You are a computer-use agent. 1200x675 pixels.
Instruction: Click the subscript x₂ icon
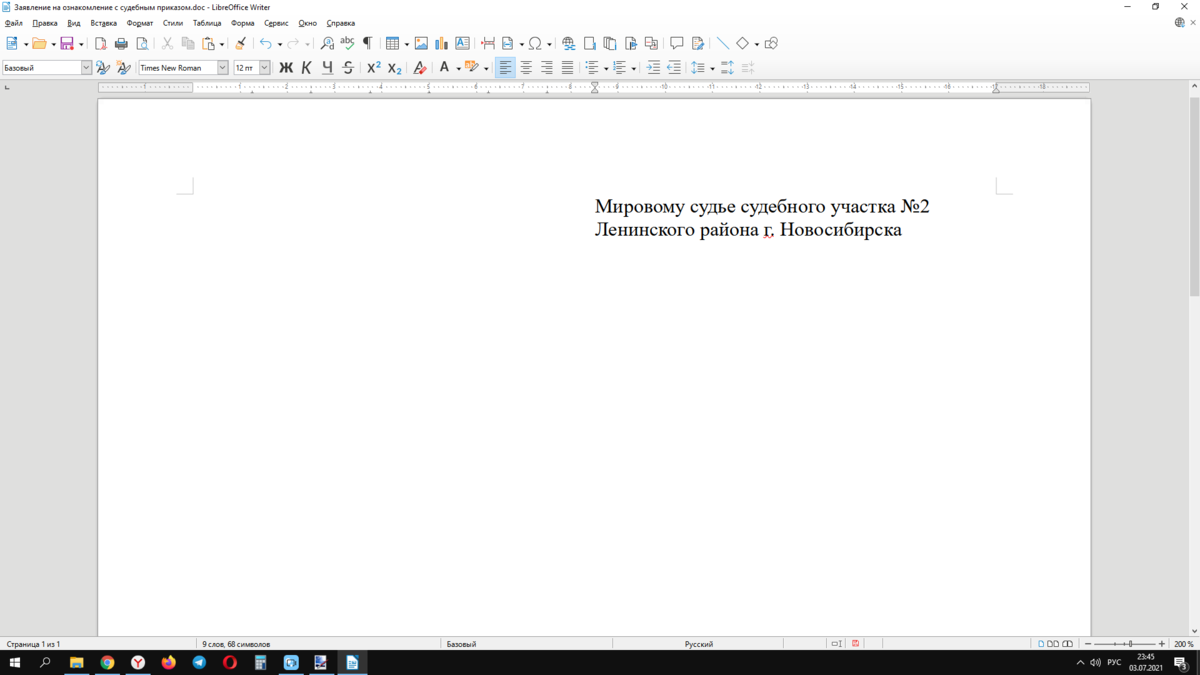pyautogui.click(x=394, y=67)
